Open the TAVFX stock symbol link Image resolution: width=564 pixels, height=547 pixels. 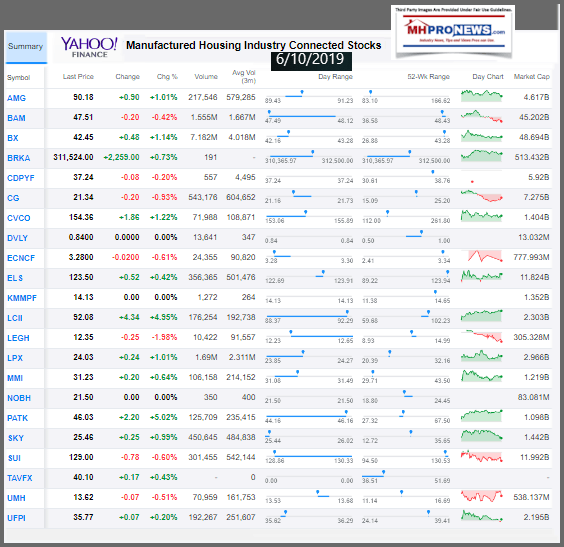pyautogui.click(x=19, y=478)
